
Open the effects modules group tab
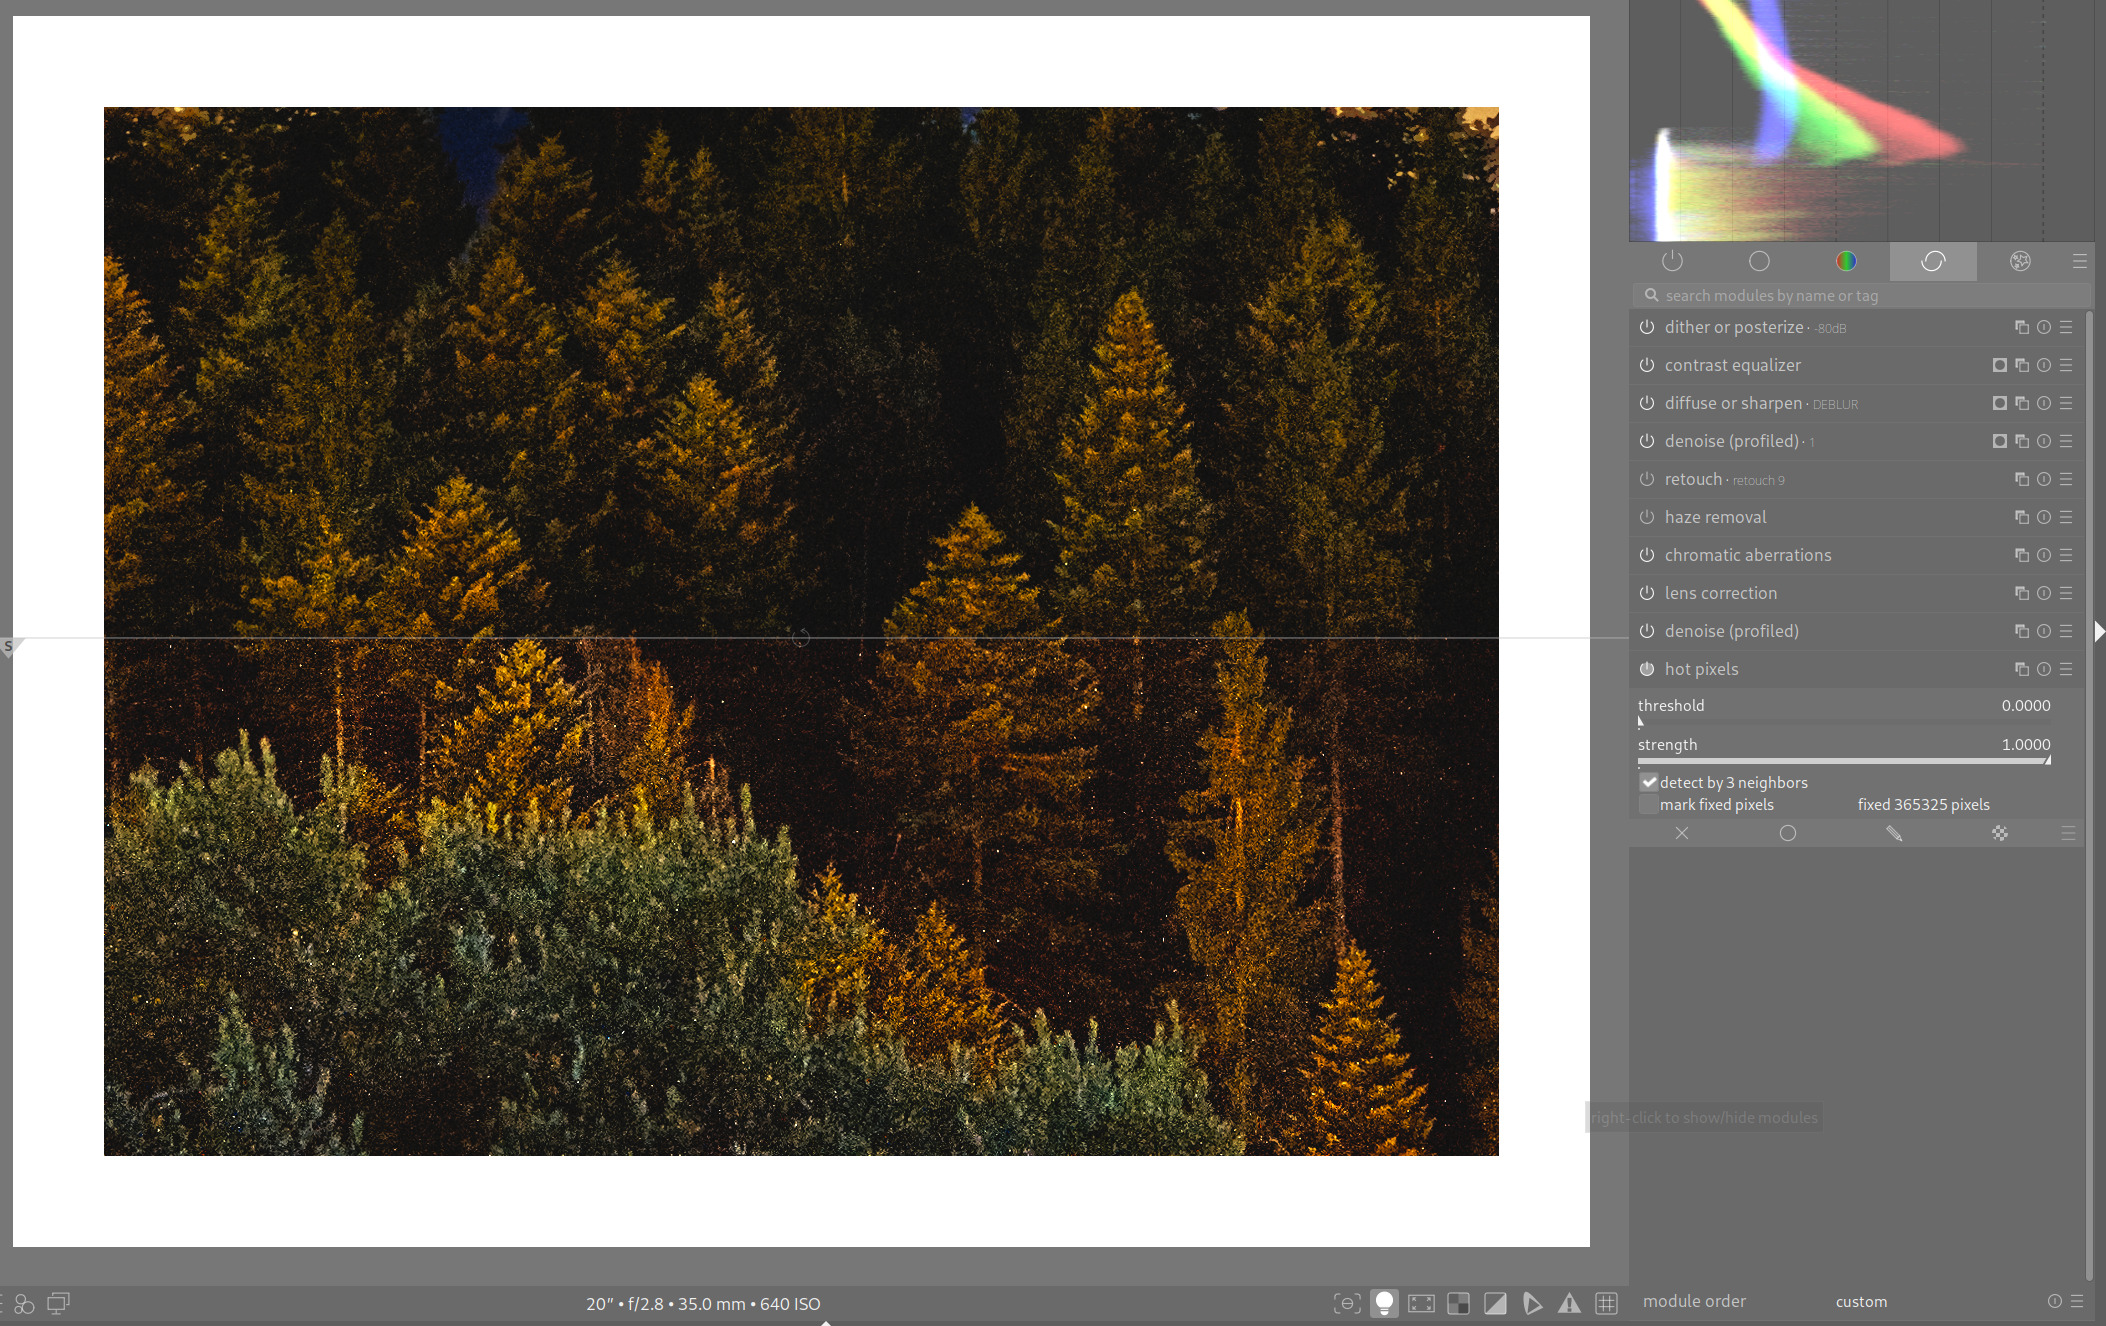2020,261
